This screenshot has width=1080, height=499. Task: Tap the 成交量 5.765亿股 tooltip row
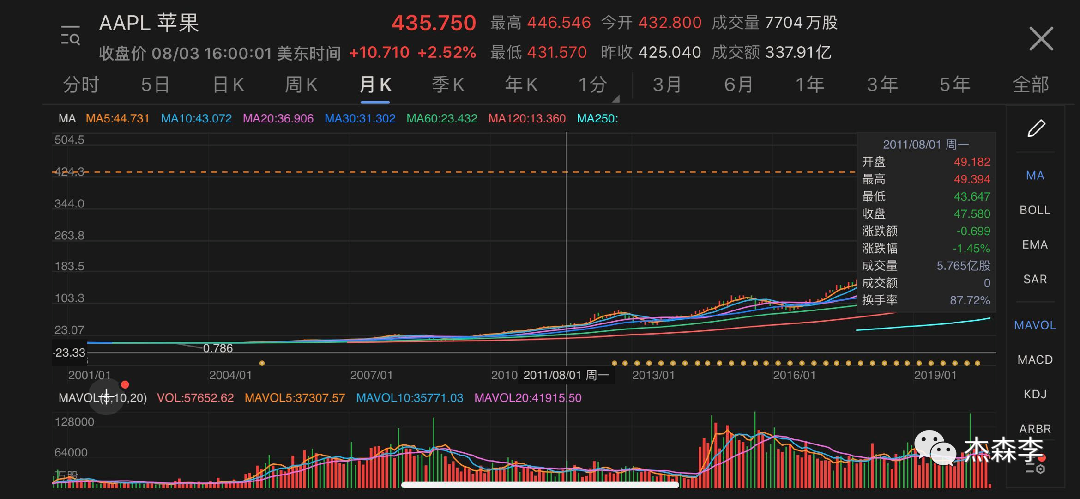click(926, 265)
